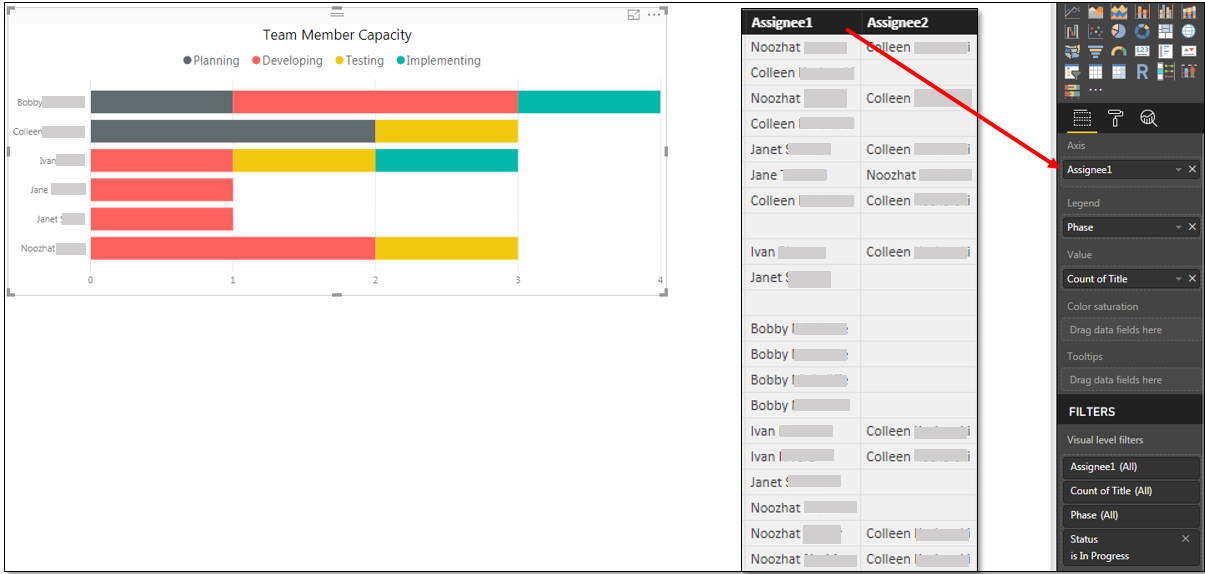Choose Line and clustered column chart
The height and width of the screenshot is (574, 1205).
coord(1165,11)
